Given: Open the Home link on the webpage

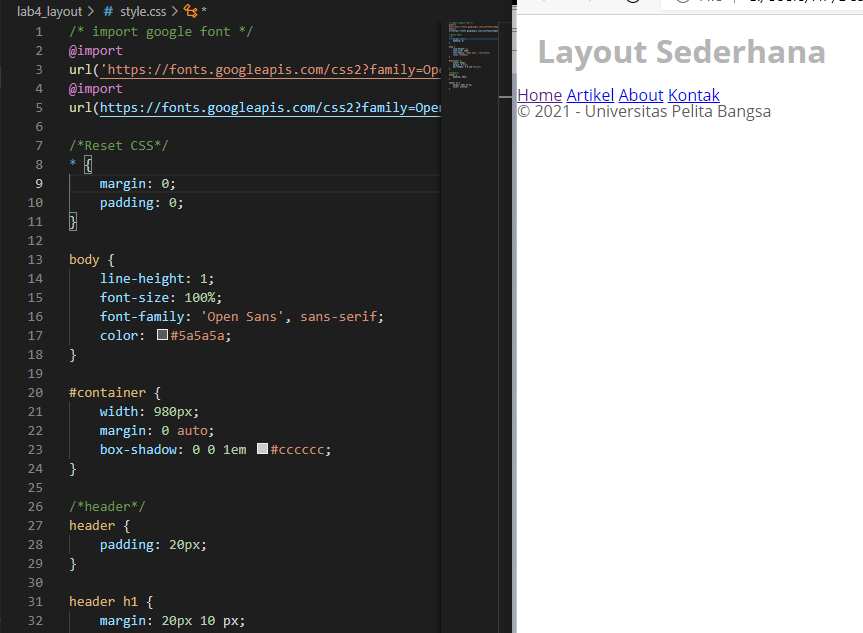Looking at the screenshot, I should [539, 95].
